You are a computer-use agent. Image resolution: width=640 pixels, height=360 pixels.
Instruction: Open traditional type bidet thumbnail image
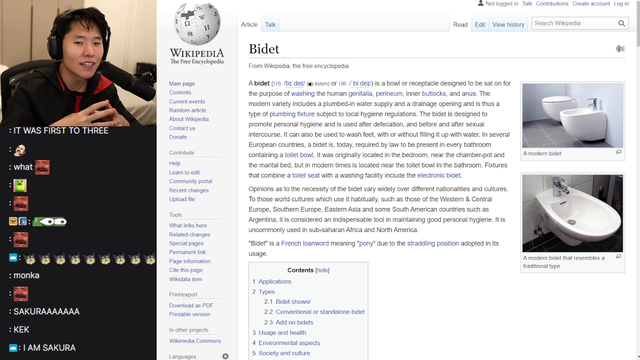572,213
